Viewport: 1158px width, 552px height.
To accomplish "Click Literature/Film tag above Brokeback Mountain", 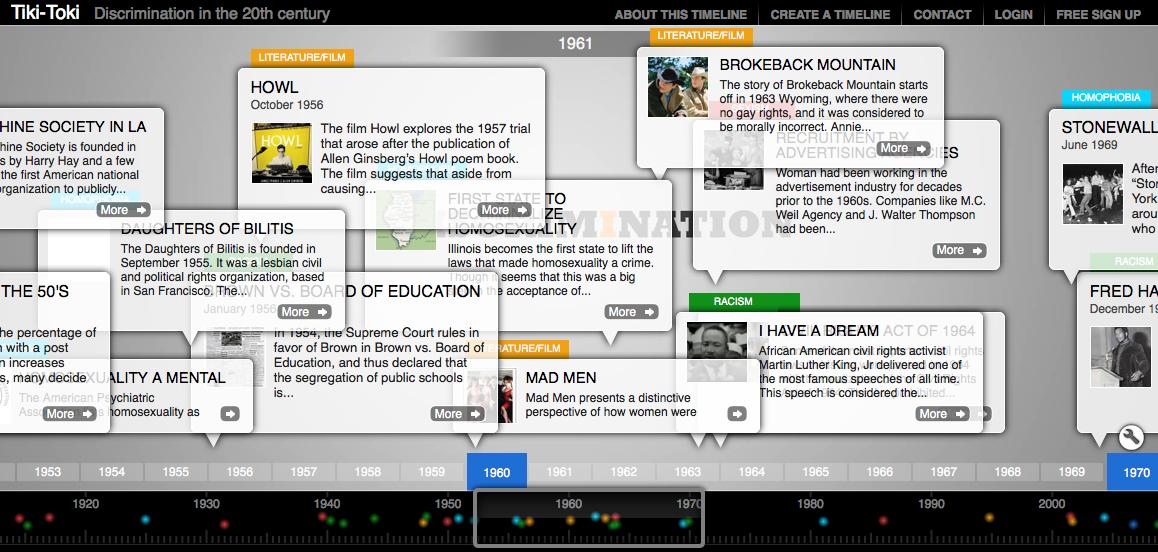I will pyautogui.click(x=701, y=35).
